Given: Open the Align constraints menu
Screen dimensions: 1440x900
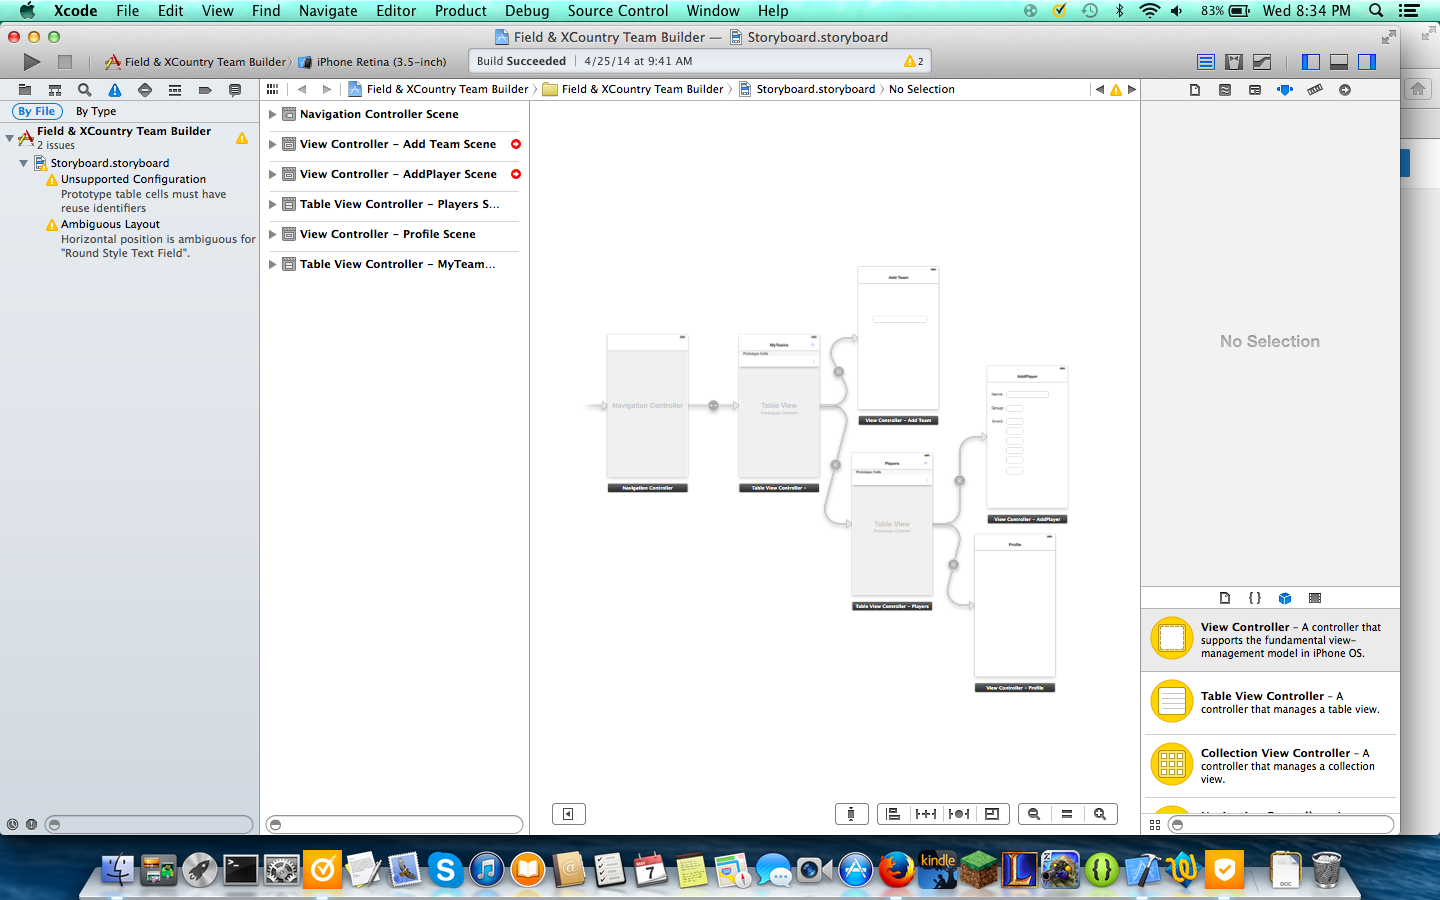Looking at the screenshot, I should [x=893, y=814].
